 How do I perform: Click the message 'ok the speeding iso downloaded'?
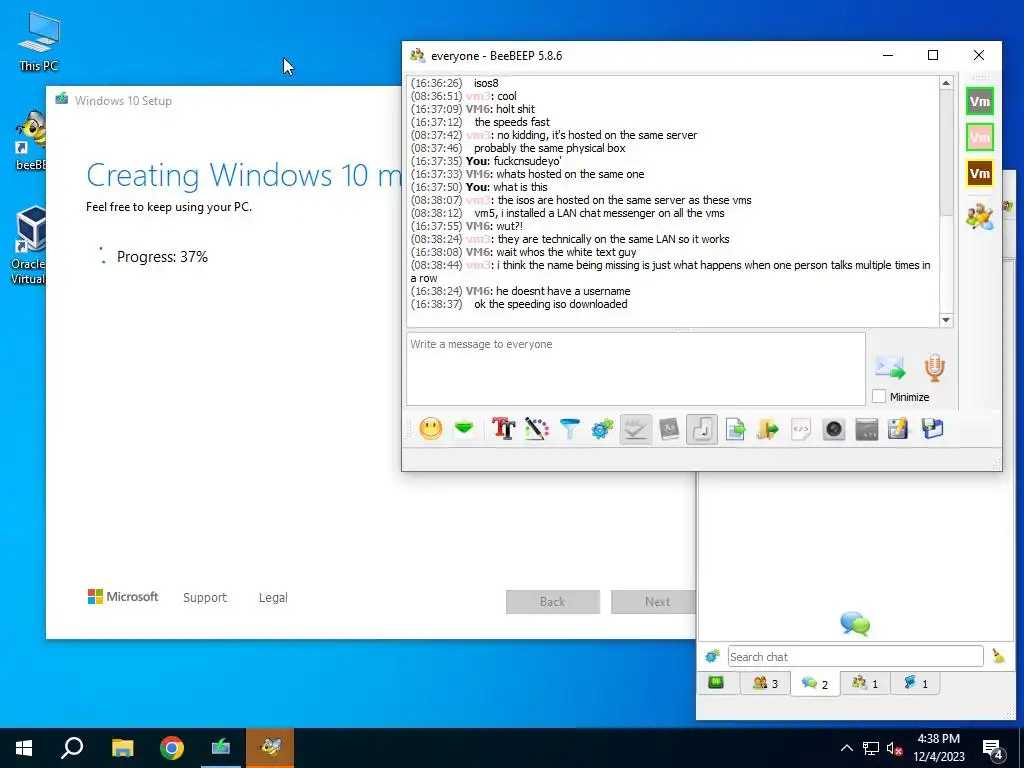[x=551, y=304]
